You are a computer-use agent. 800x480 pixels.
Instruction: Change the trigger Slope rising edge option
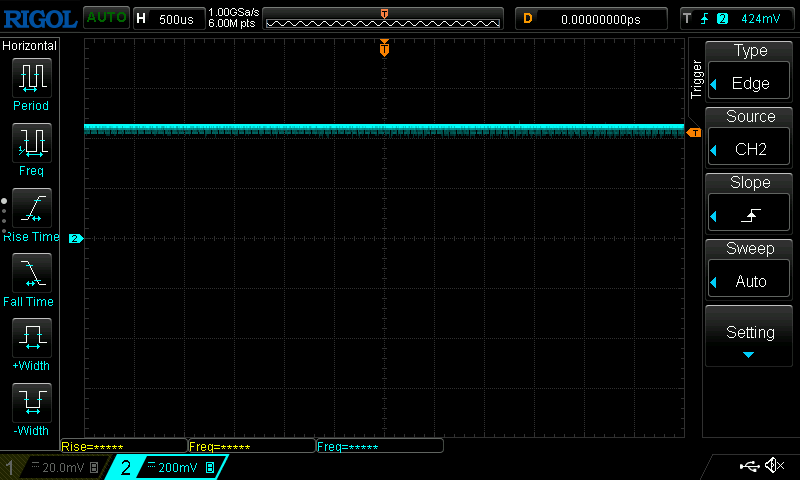click(x=750, y=205)
